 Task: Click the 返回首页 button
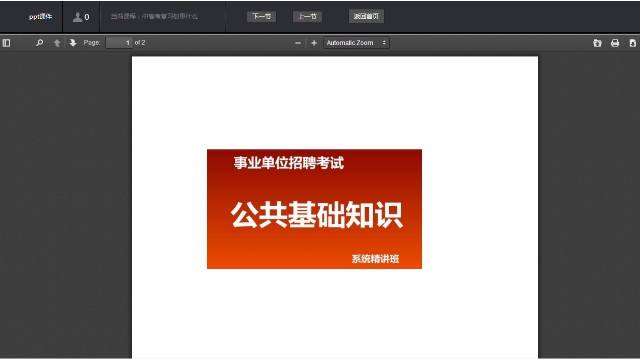366,16
